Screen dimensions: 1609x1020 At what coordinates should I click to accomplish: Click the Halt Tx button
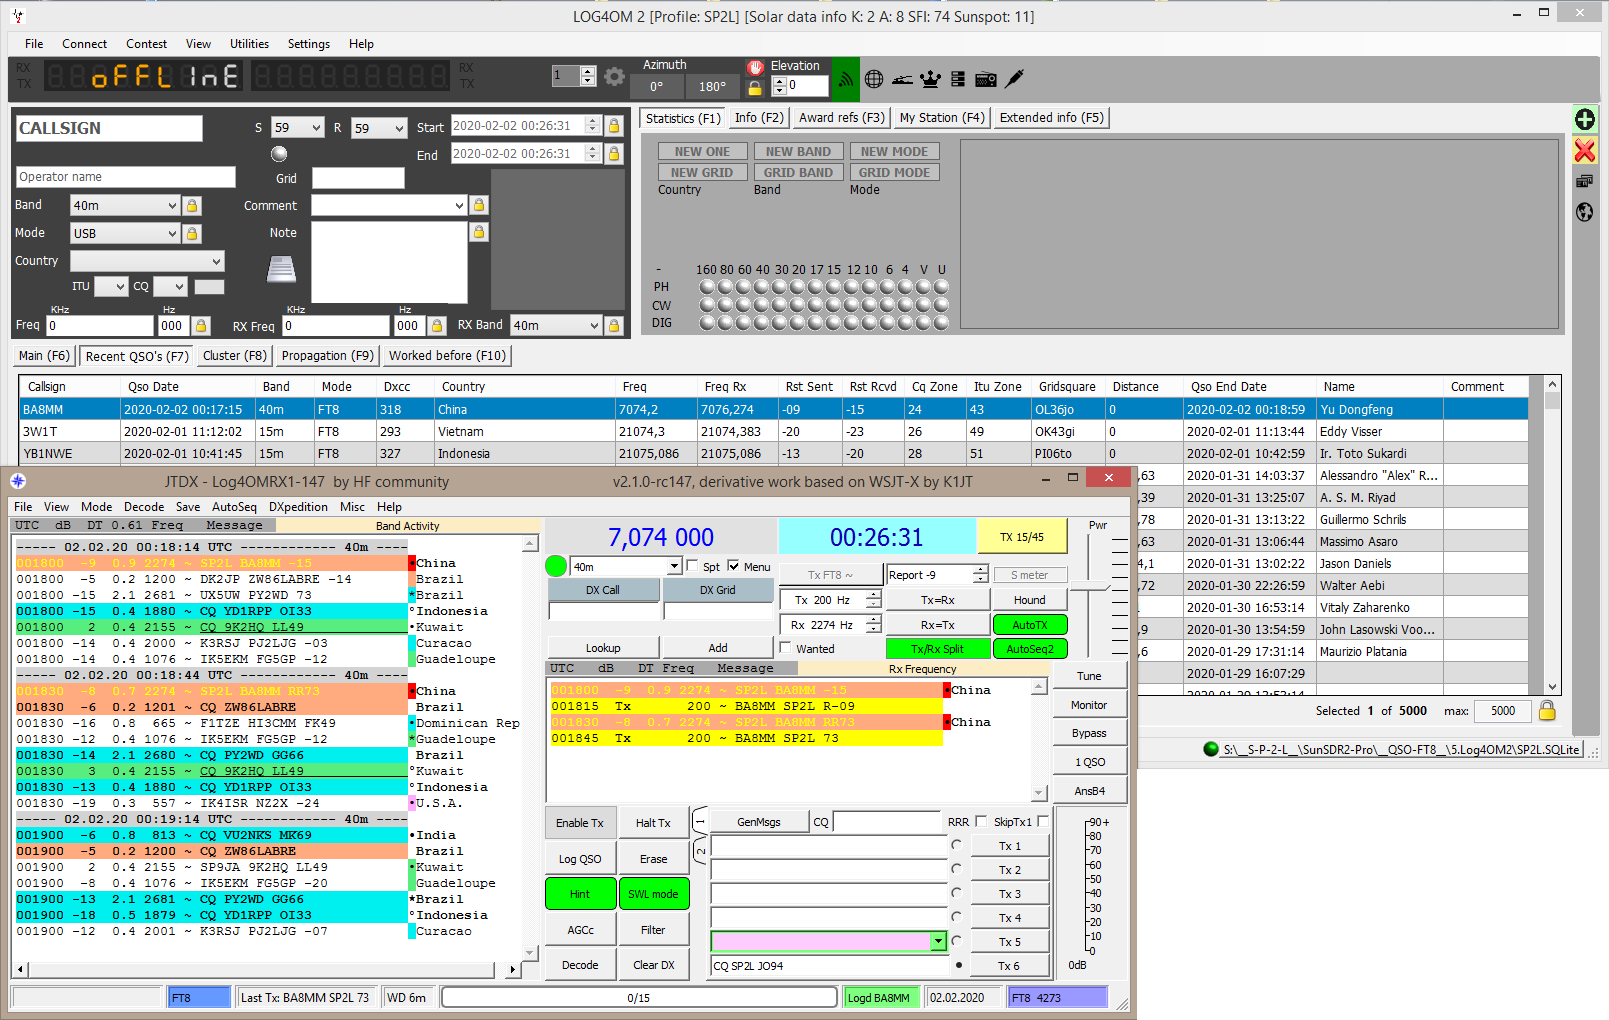(x=653, y=823)
